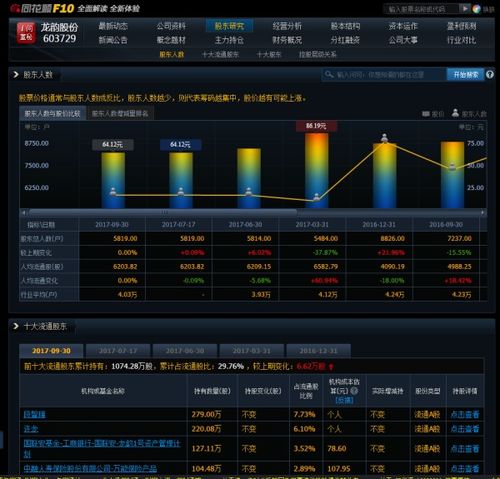
Task: Switch to the 2016-12-31 holders date tab
Action: click(x=318, y=351)
